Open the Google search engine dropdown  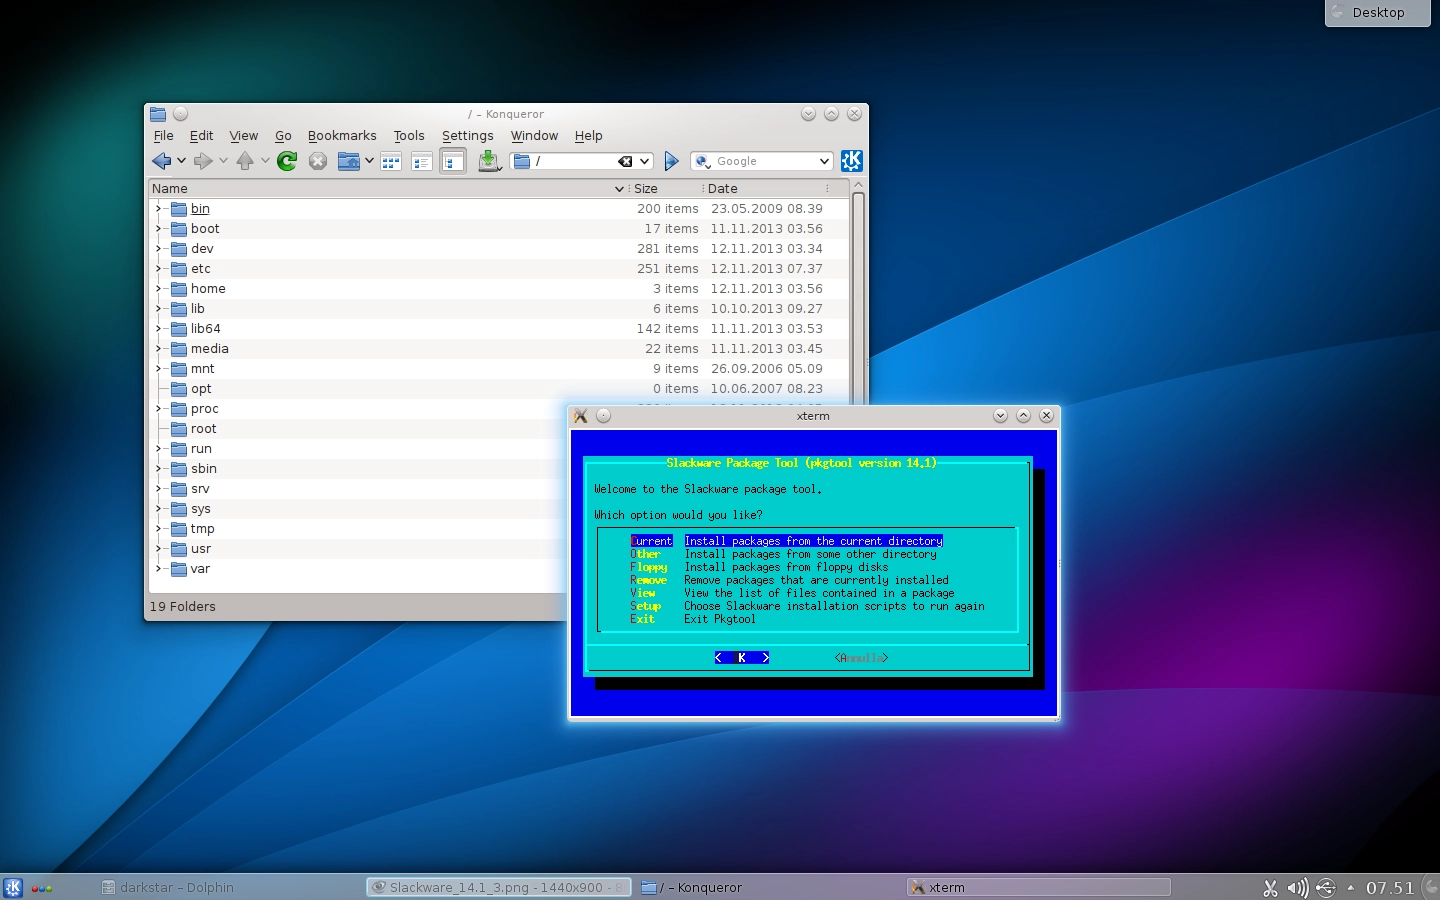tap(823, 160)
